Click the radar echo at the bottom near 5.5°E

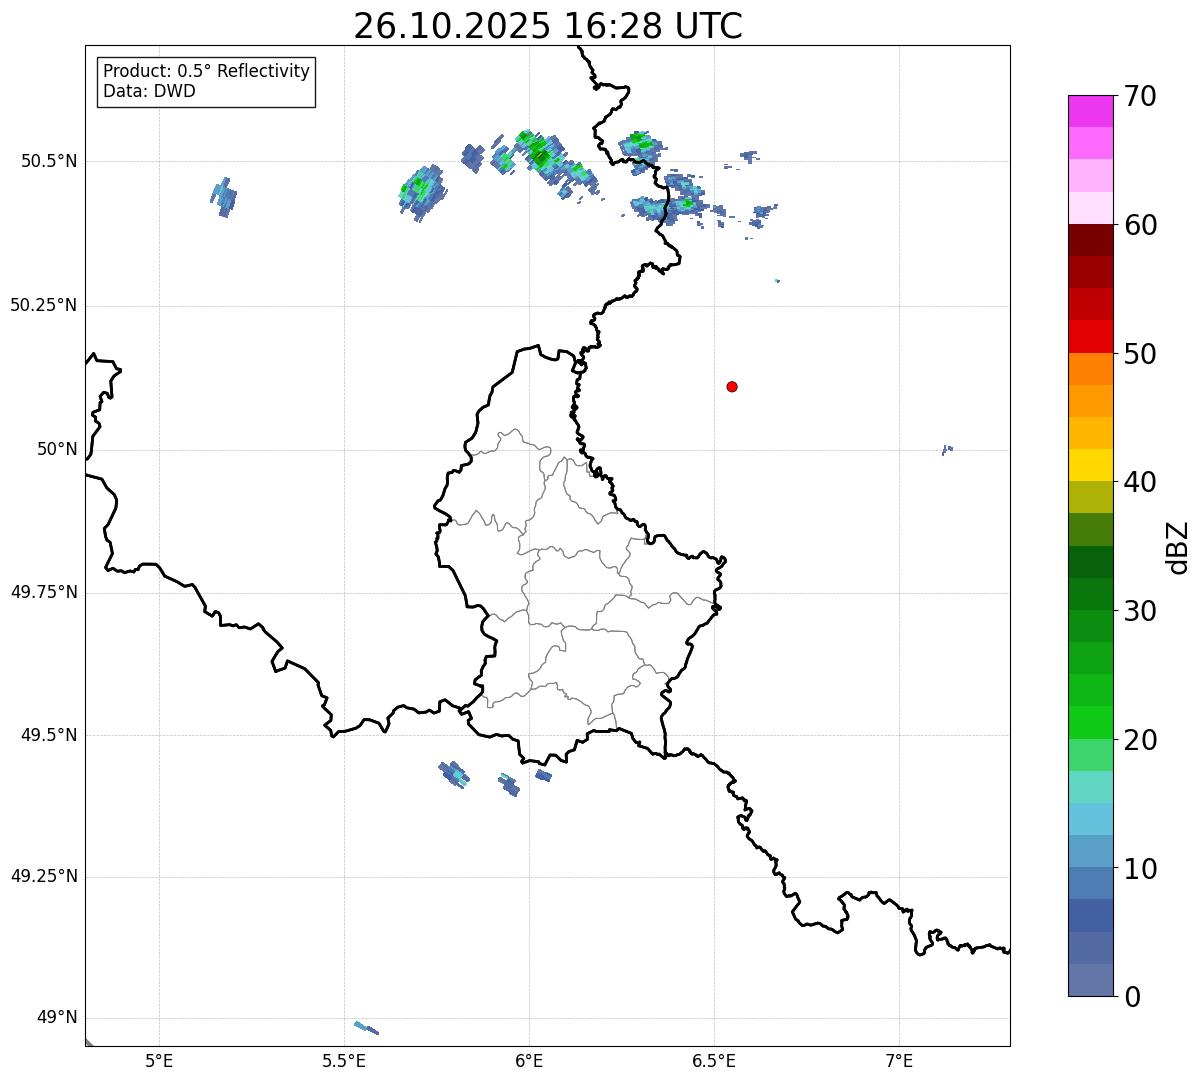point(366,1028)
